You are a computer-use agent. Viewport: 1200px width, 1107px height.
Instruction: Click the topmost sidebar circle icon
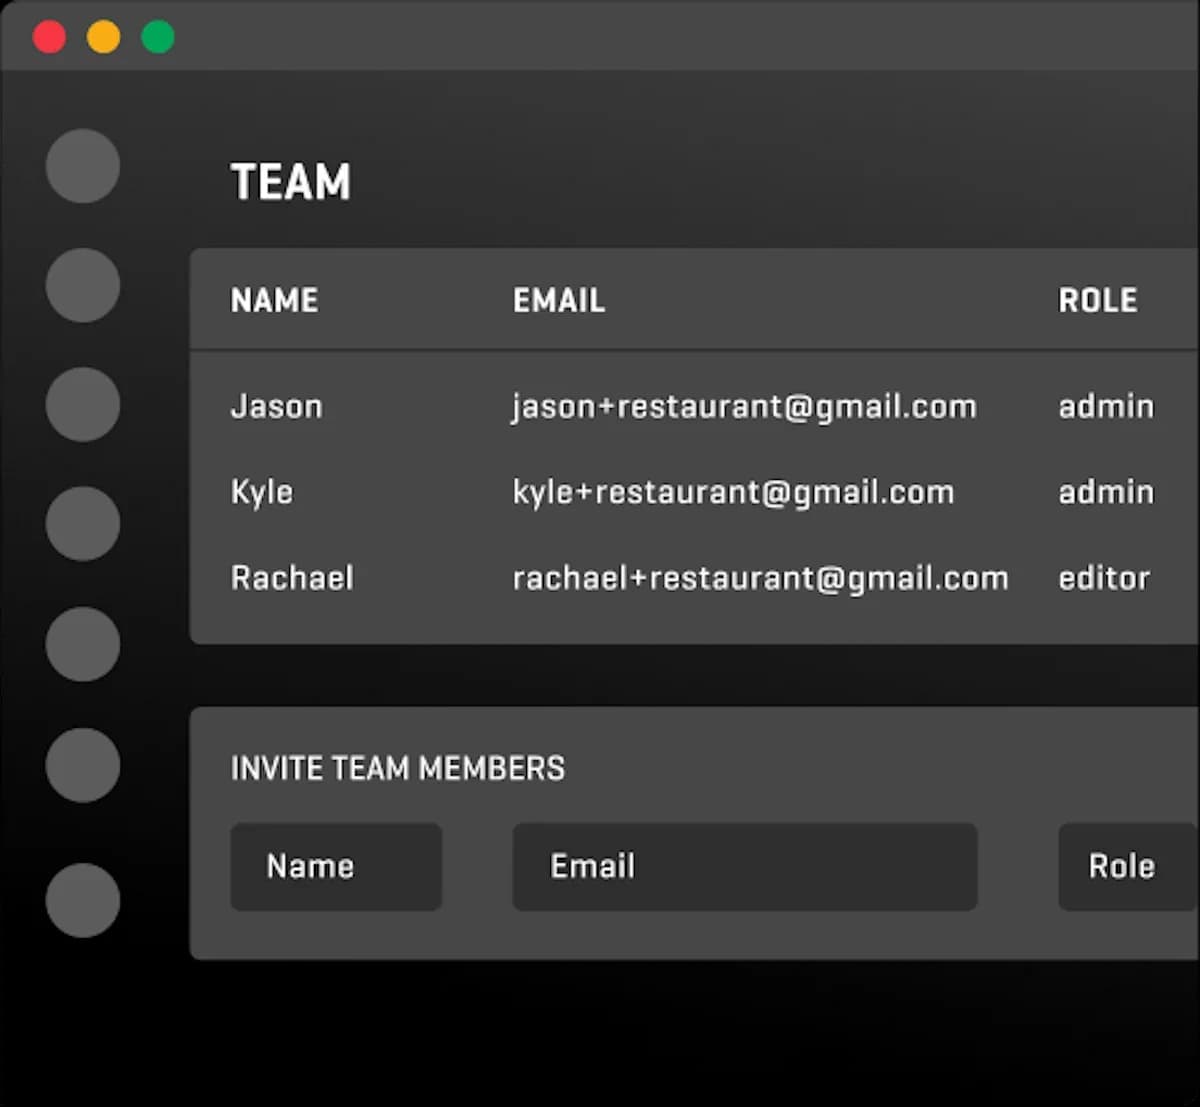[83, 166]
